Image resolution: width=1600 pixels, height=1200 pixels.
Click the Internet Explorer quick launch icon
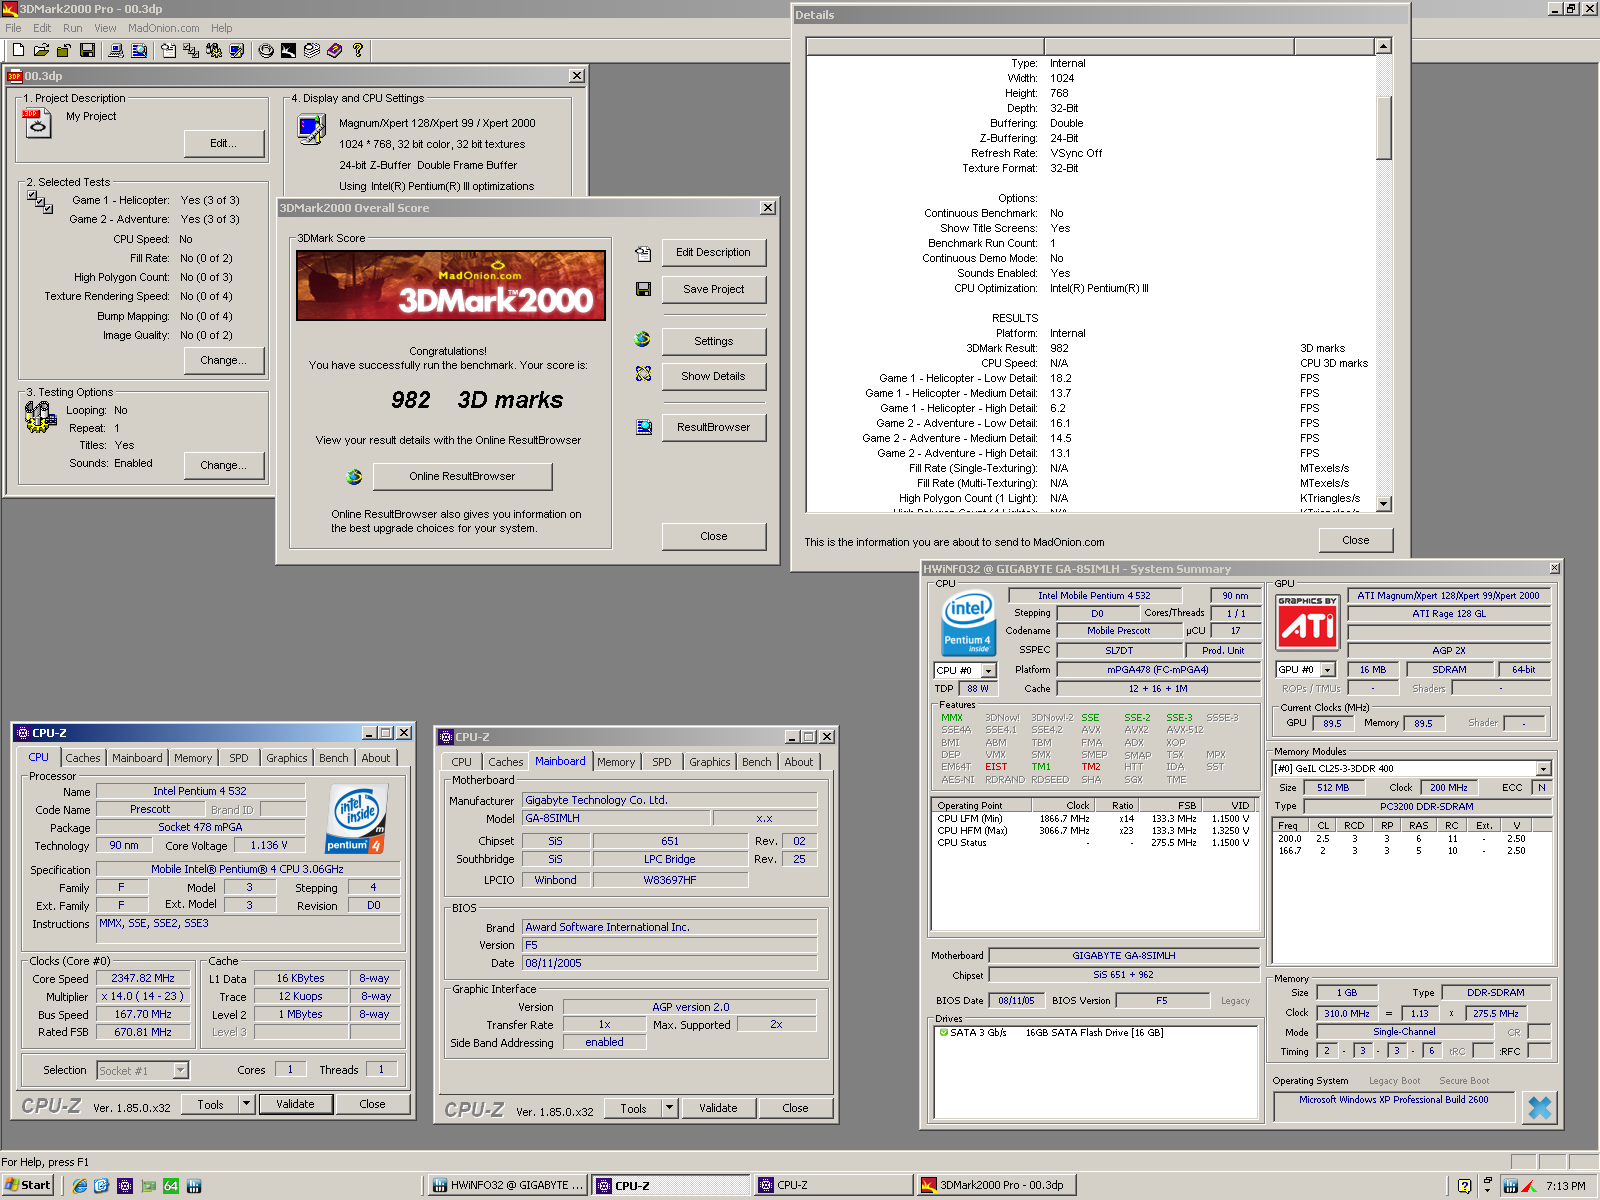(80, 1186)
